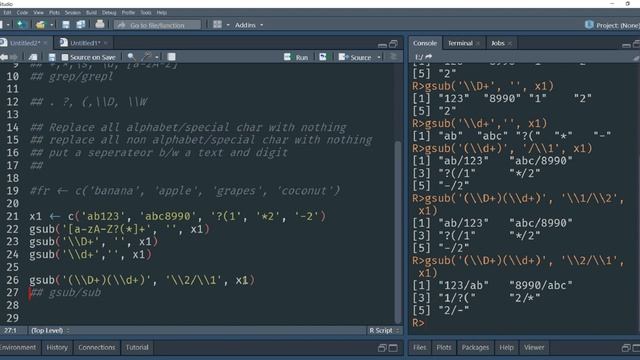
Task: Open the Tutorial tab
Action: point(137,347)
